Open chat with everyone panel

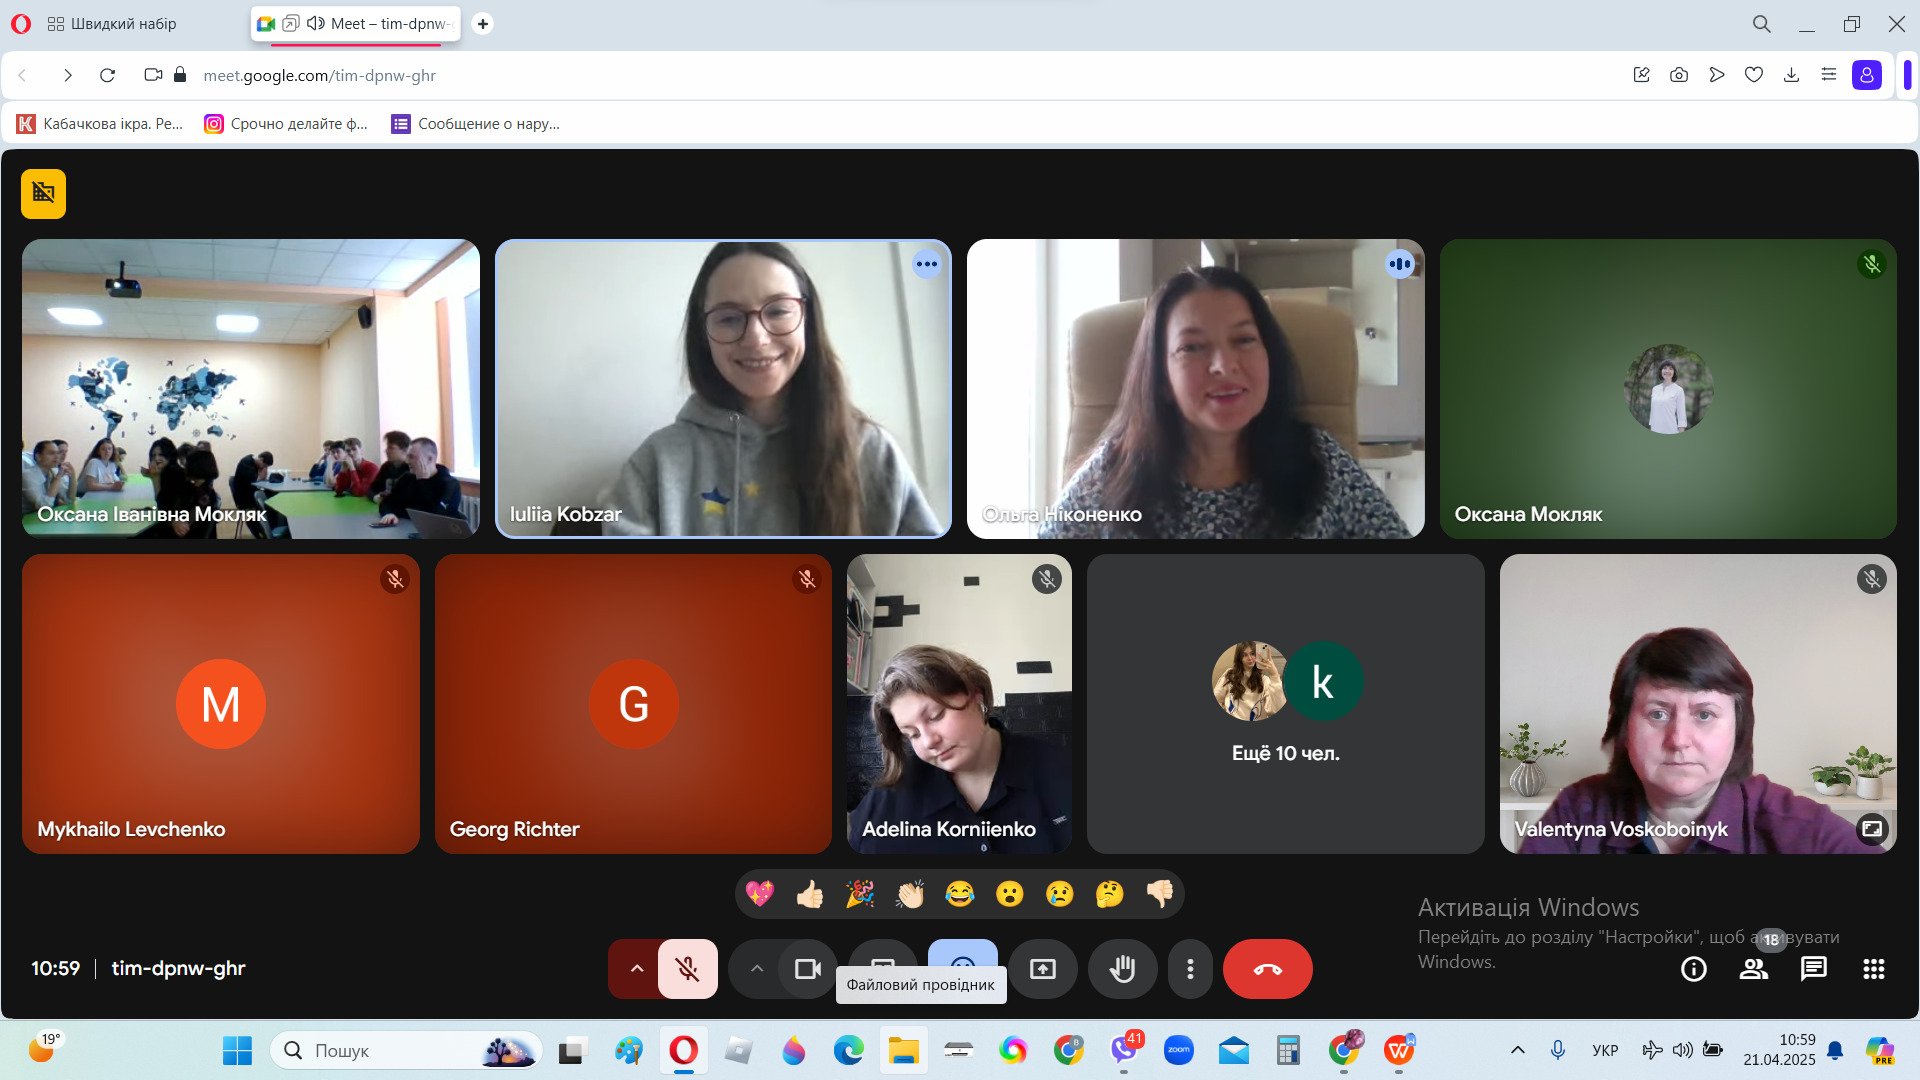[1813, 968]
